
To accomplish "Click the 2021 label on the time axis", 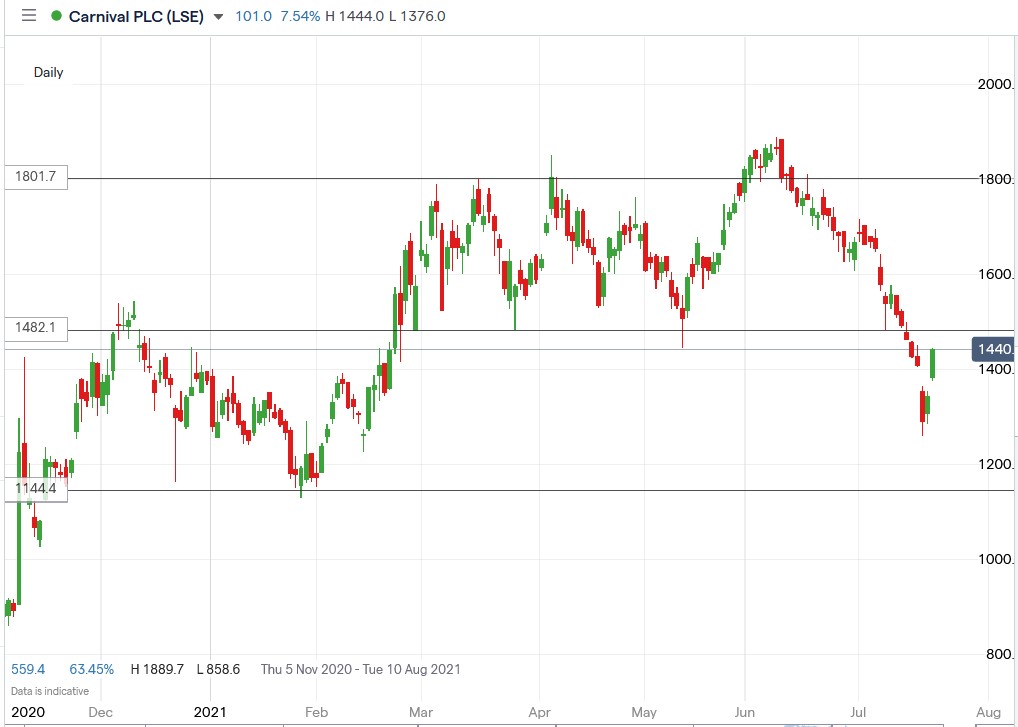I will tap(208, 712).
